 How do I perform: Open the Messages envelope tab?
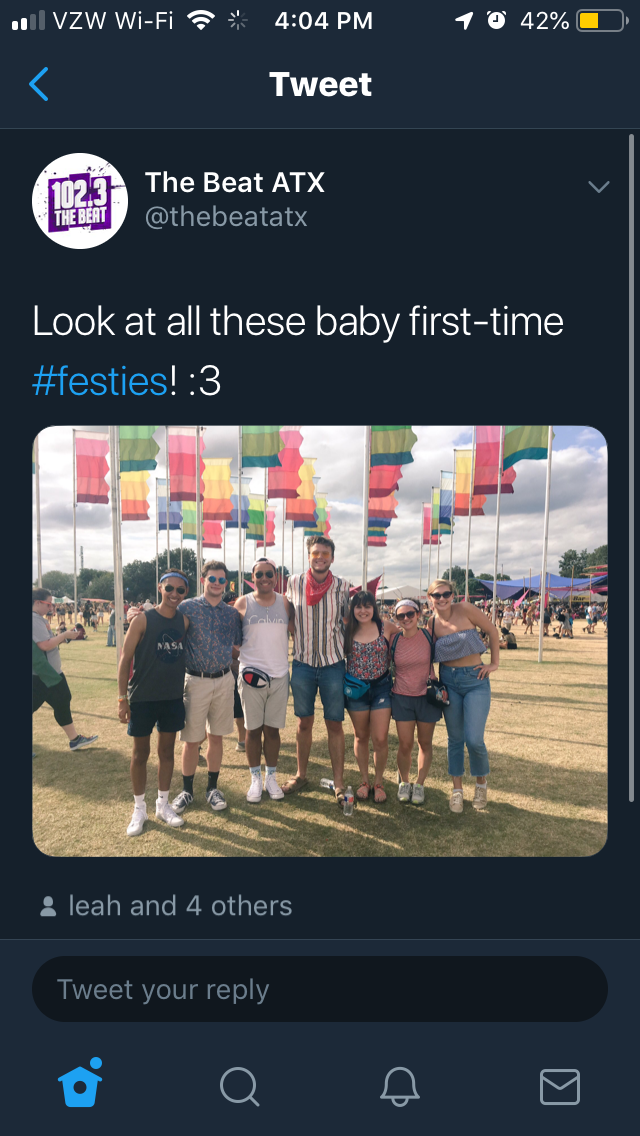[x=560, y=1087]
